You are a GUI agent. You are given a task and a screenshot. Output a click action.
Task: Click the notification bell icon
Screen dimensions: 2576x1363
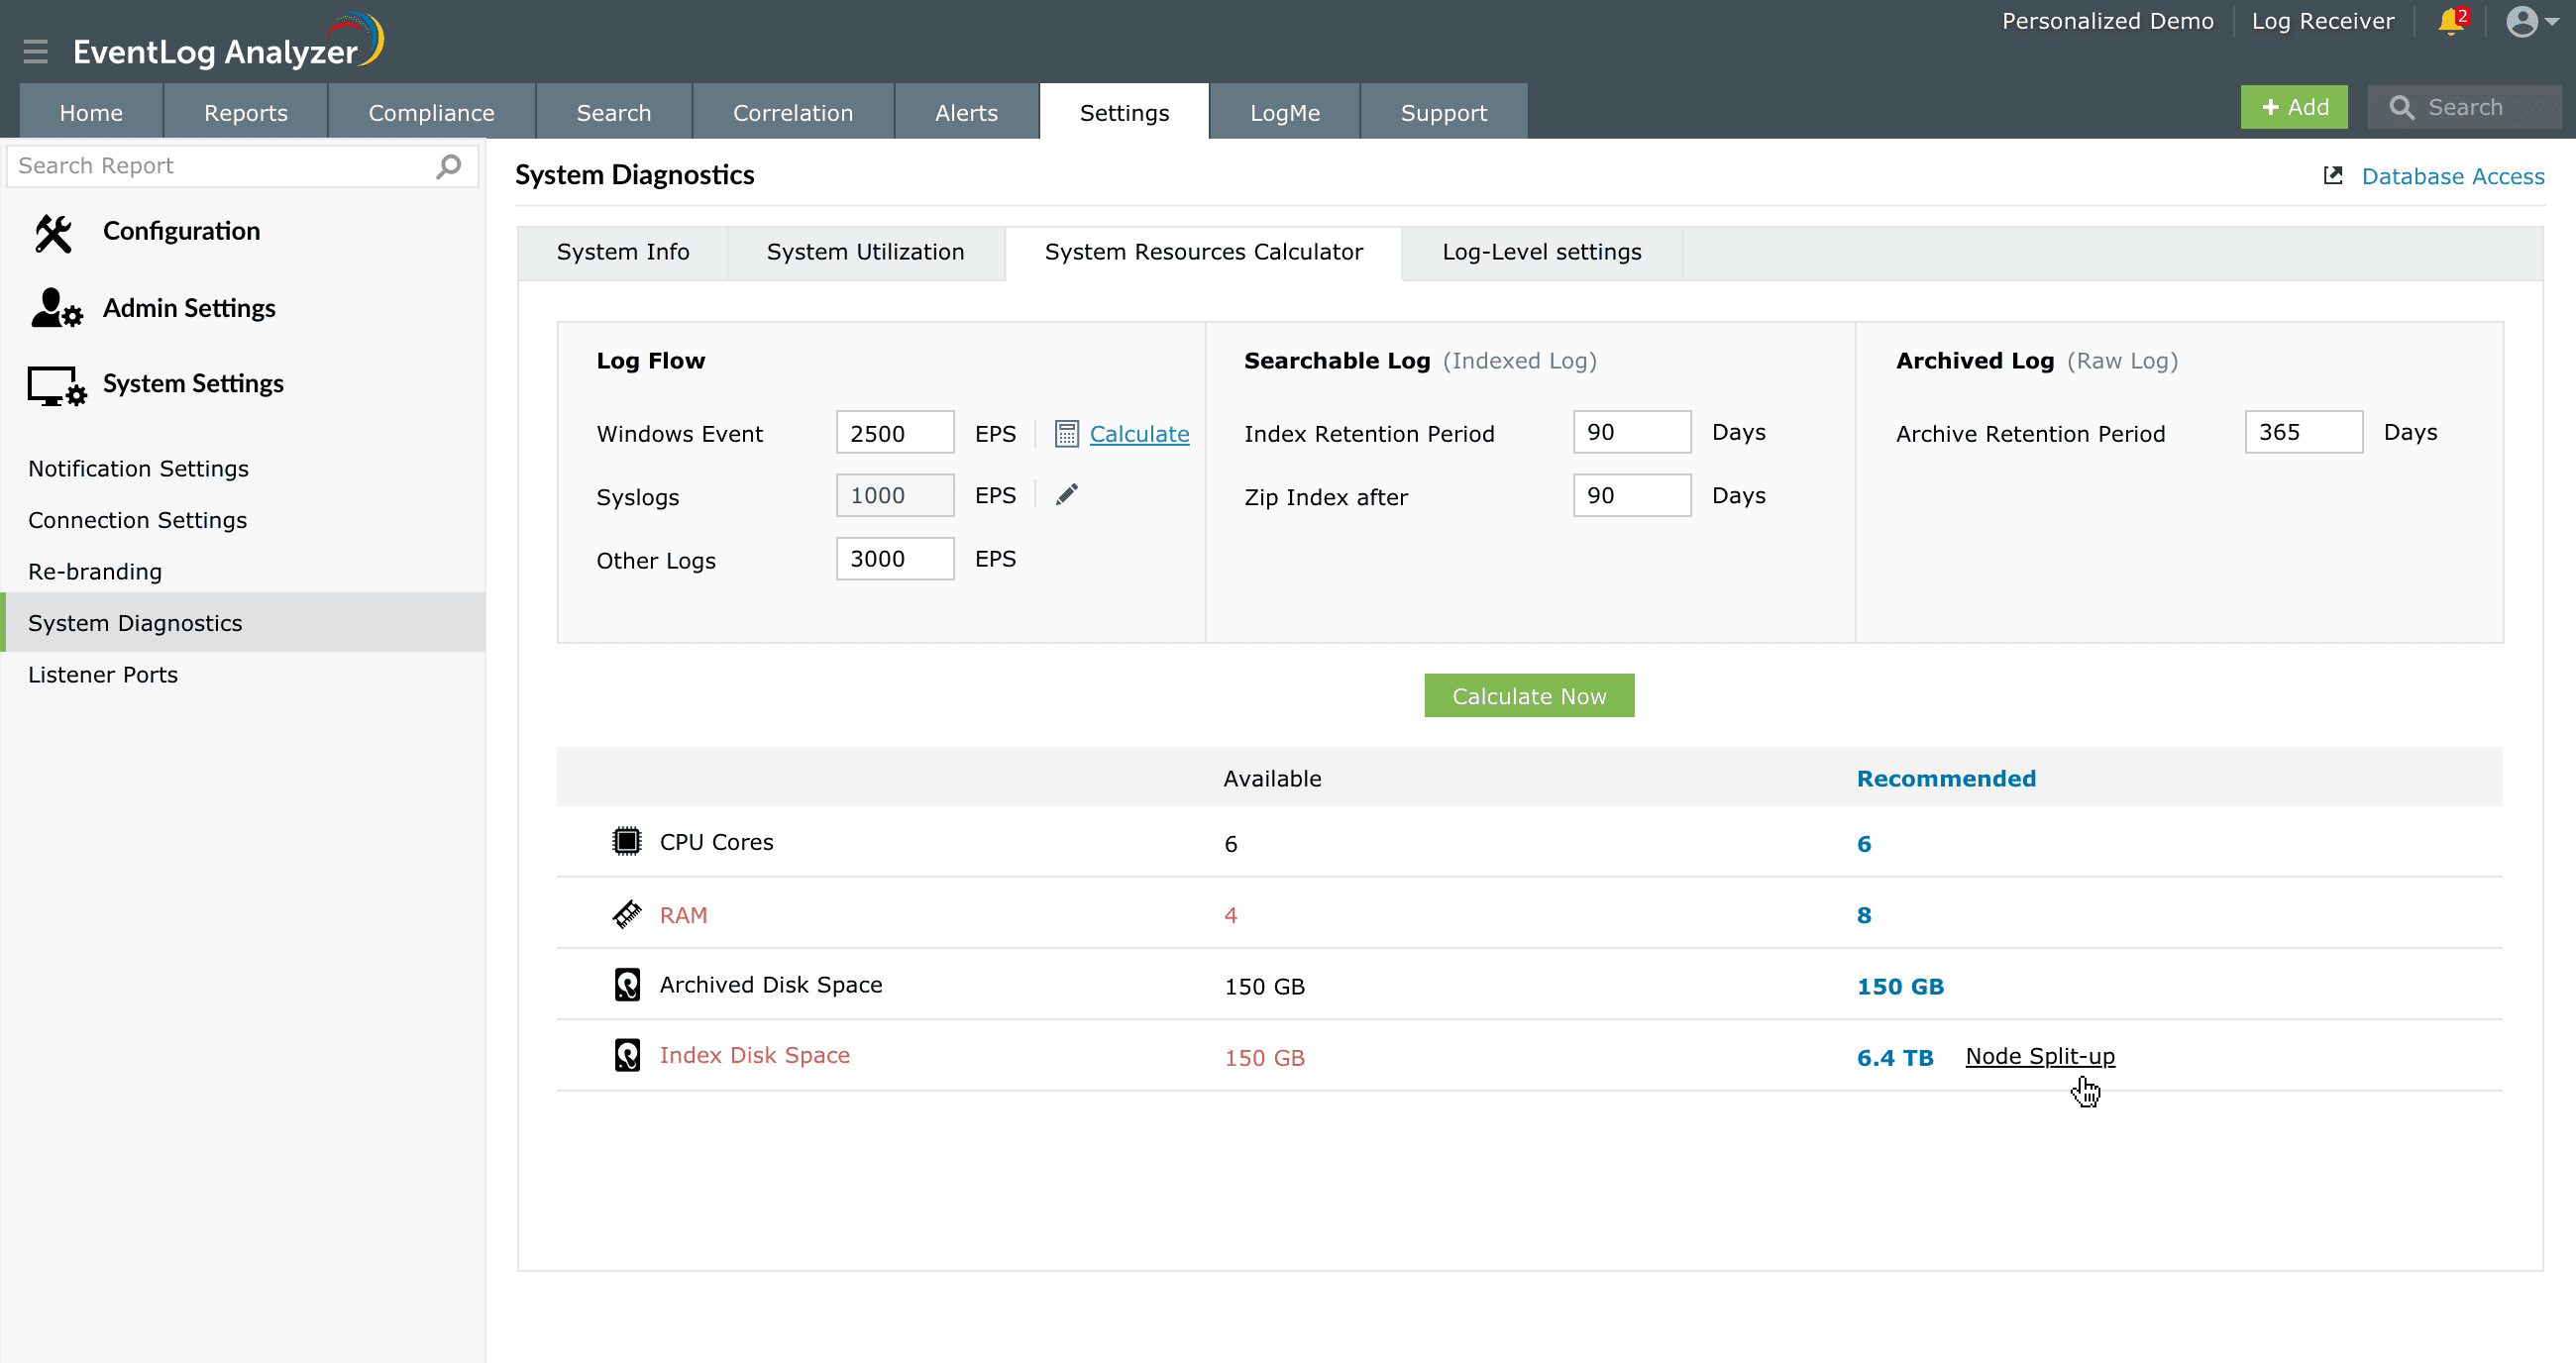tap(2450, 22)
